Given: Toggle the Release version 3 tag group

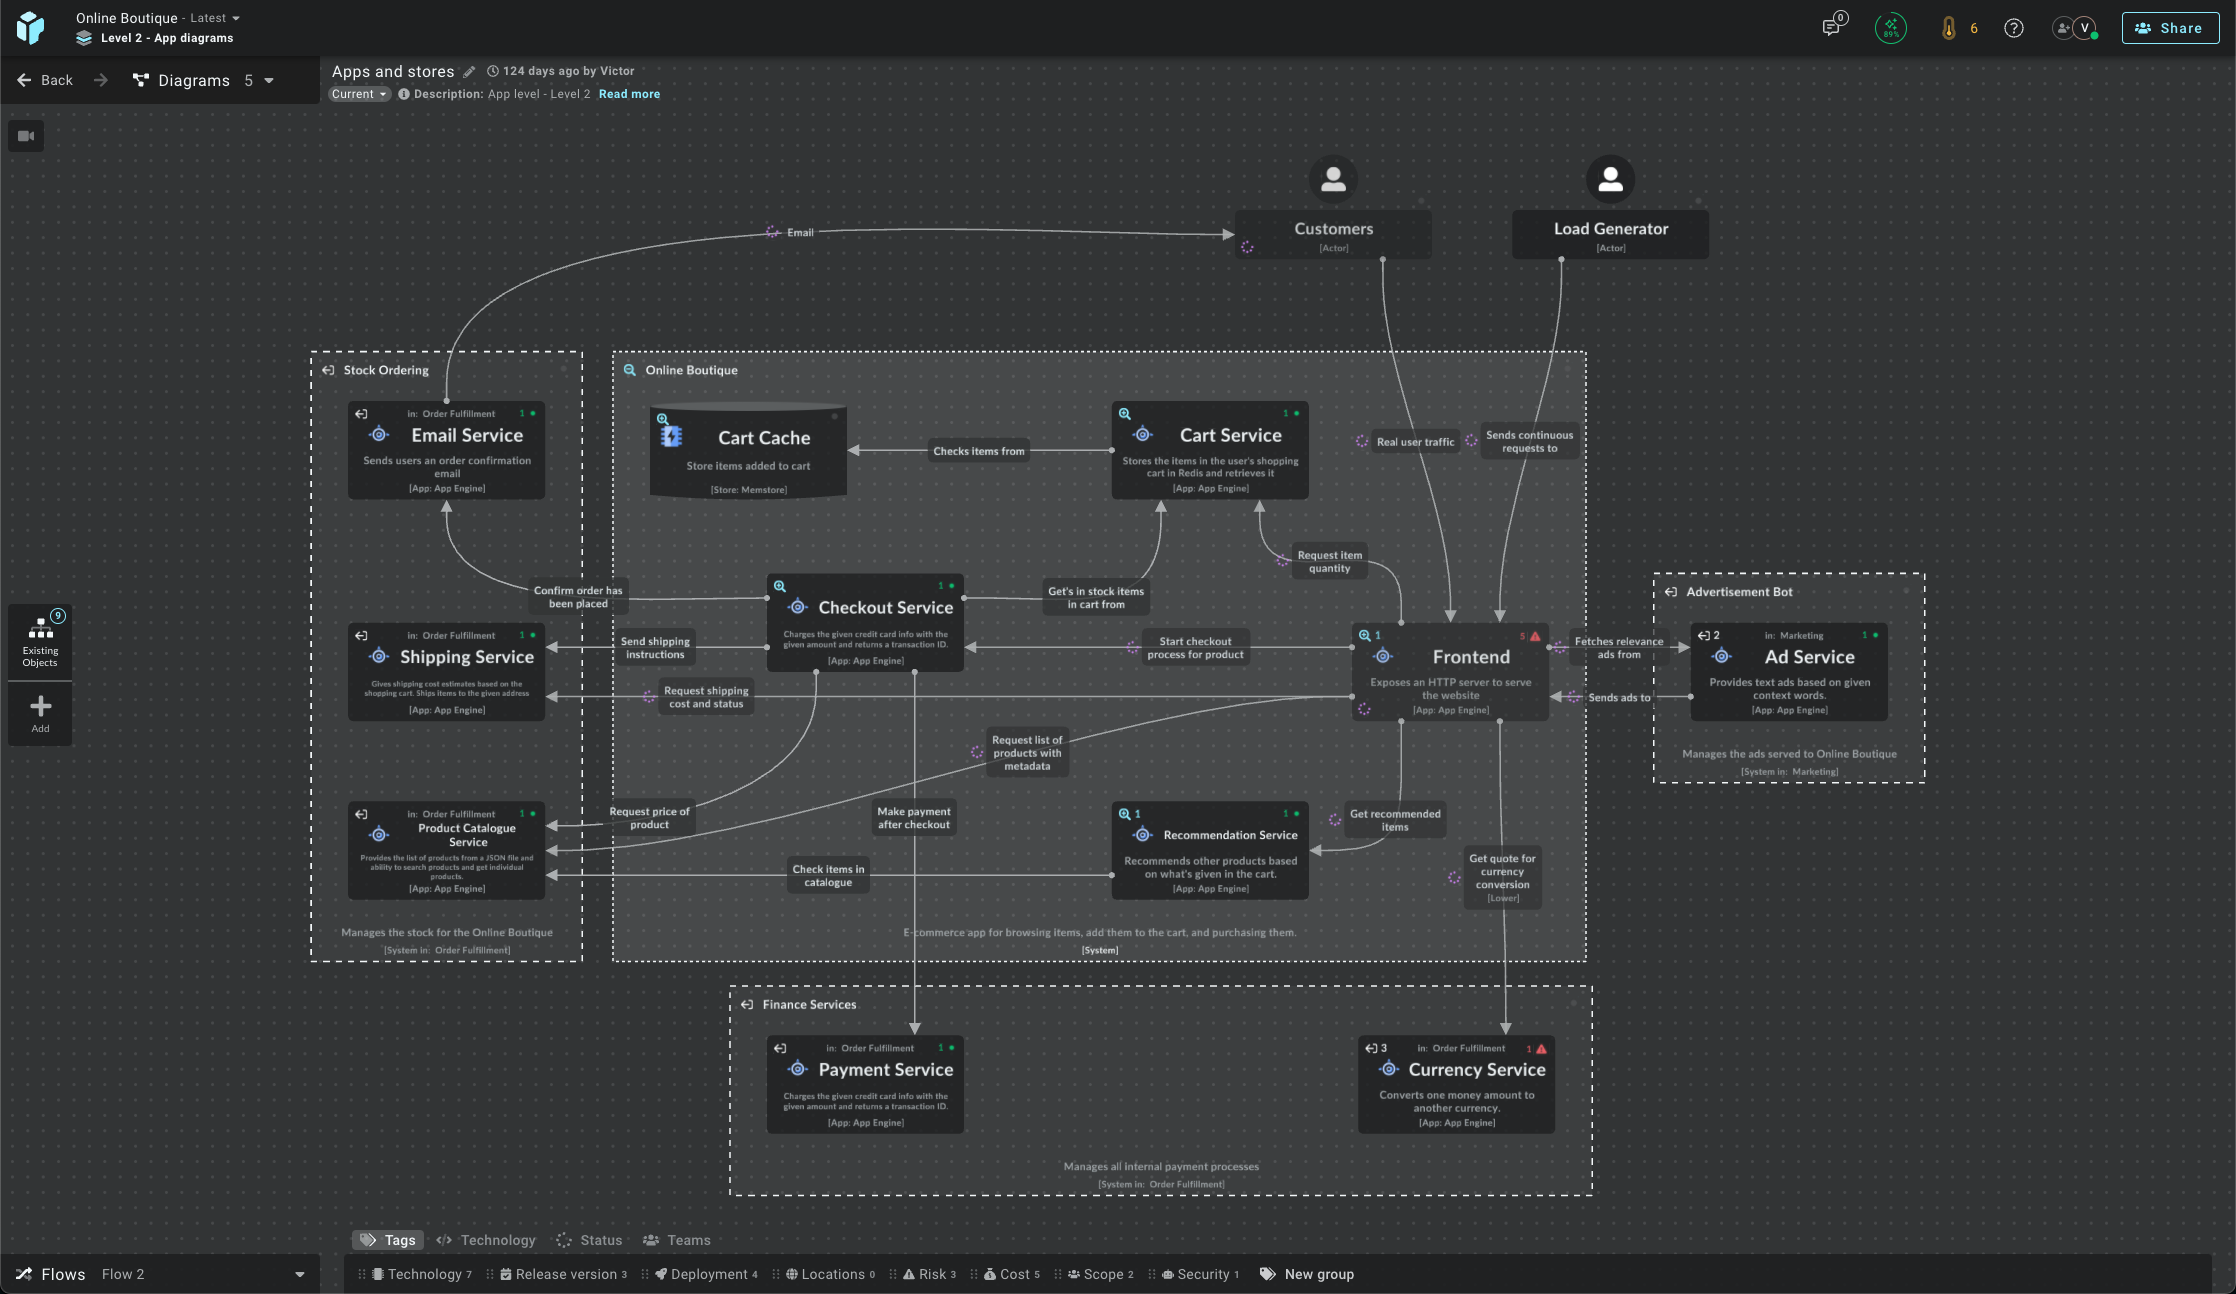Looking at the screenshot, I should pos(564,1274).
